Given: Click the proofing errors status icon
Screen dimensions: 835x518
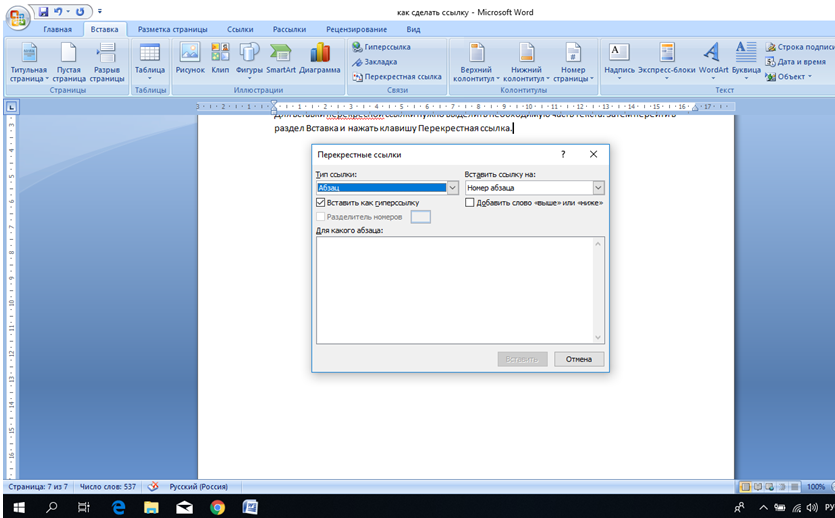Looking at the screenshot, I should click(153, 487).
